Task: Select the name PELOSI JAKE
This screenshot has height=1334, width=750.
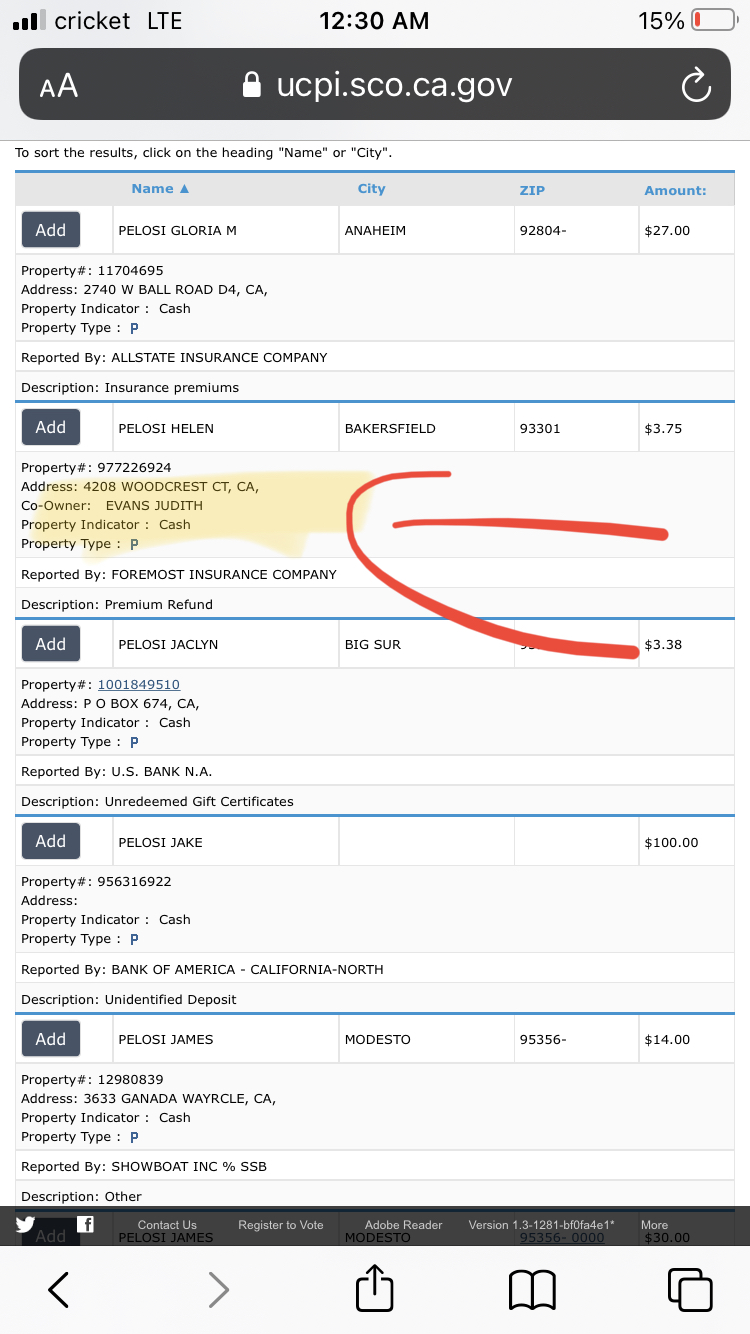Action: [x=160, y=843]
